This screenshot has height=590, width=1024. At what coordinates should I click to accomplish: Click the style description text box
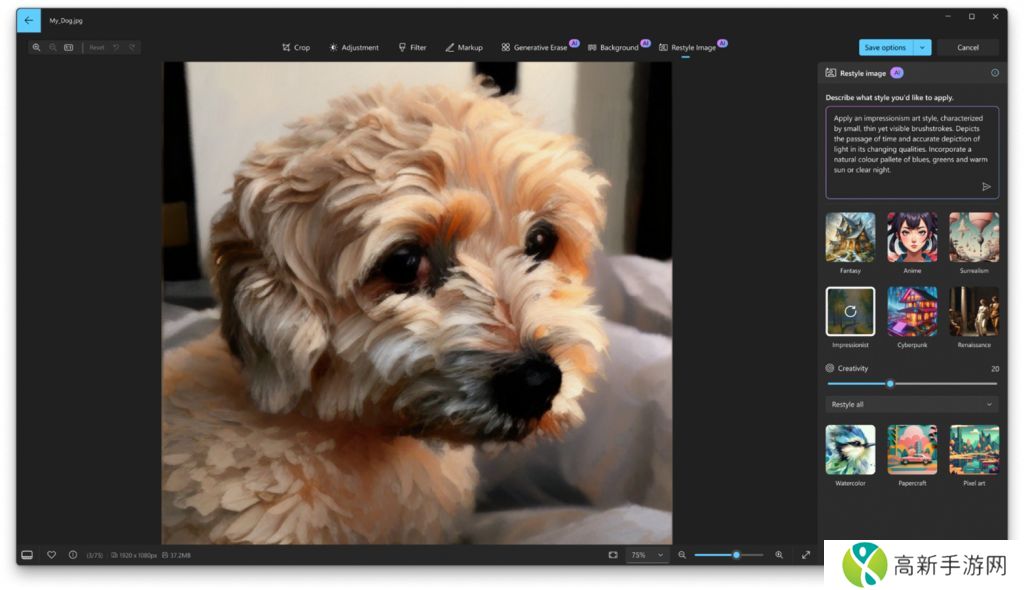(x=905, y=143)
